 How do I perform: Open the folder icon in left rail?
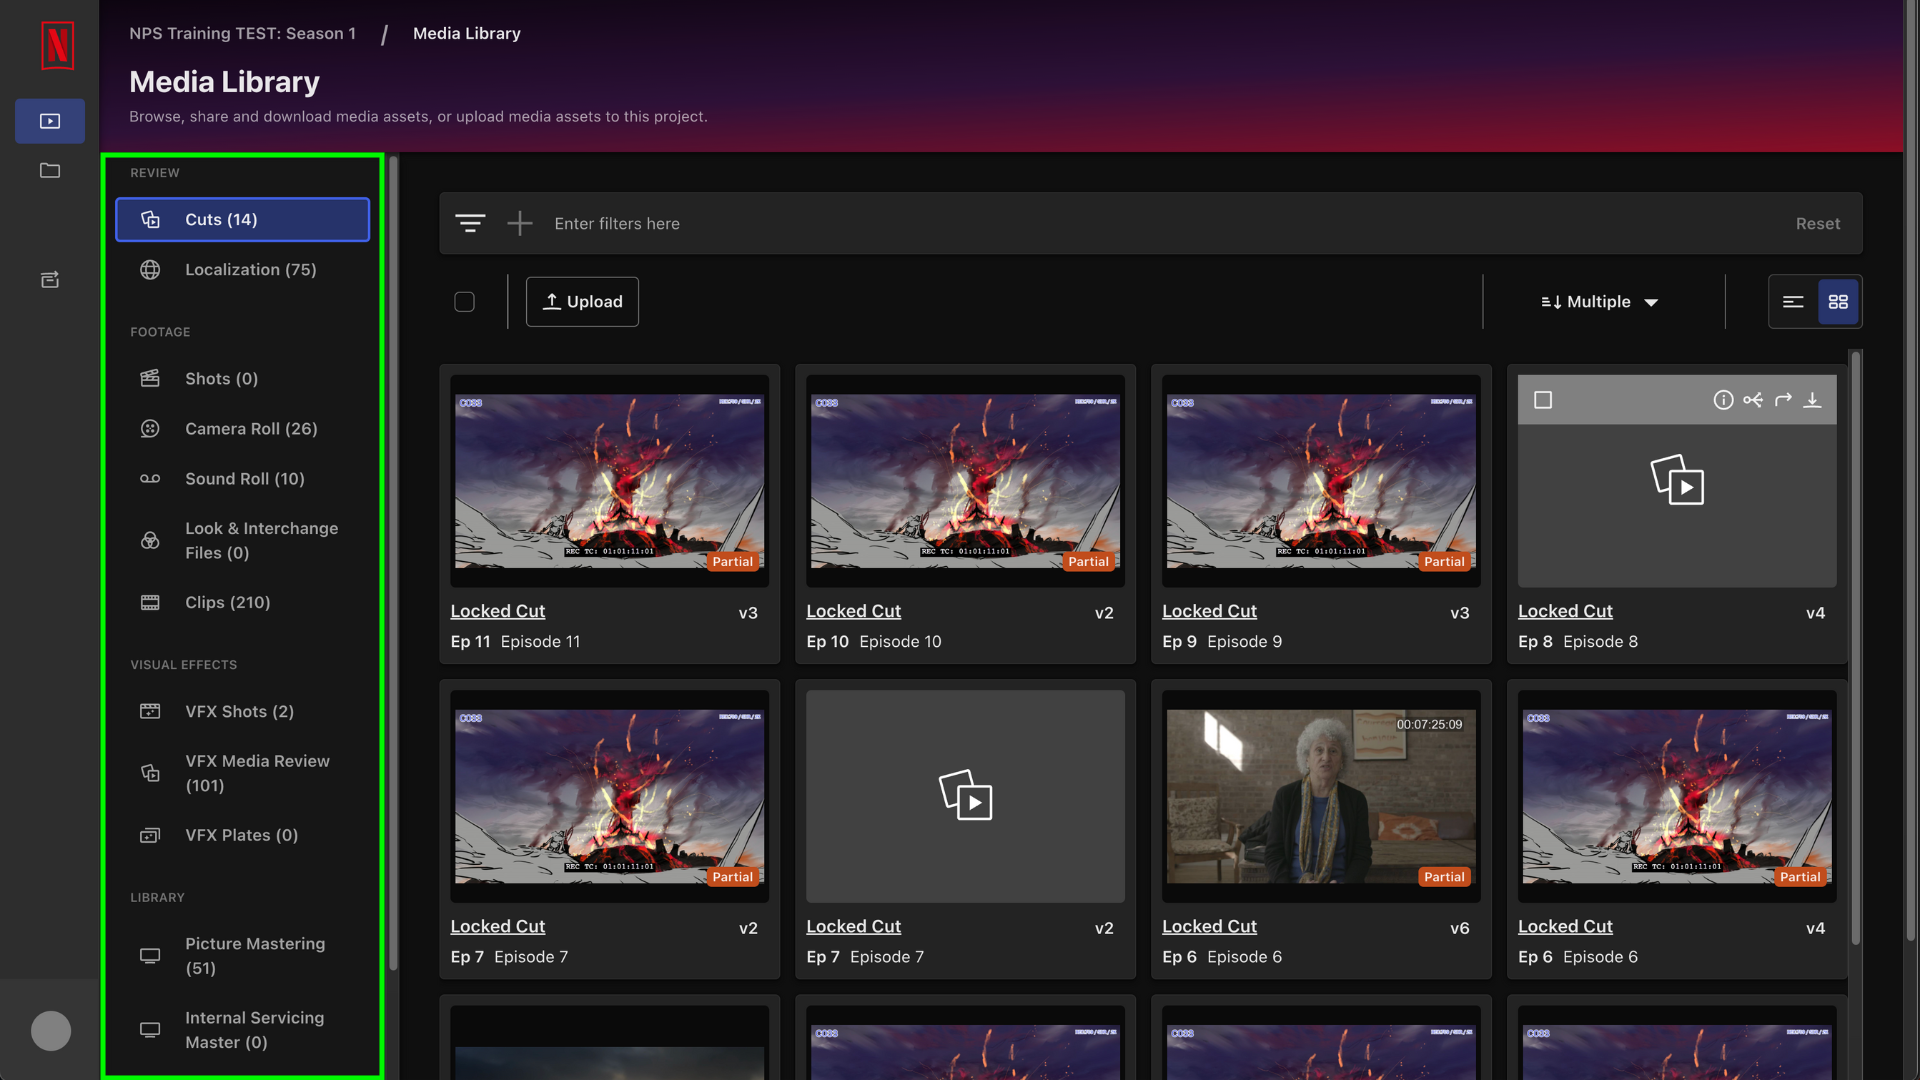point(50,171)
